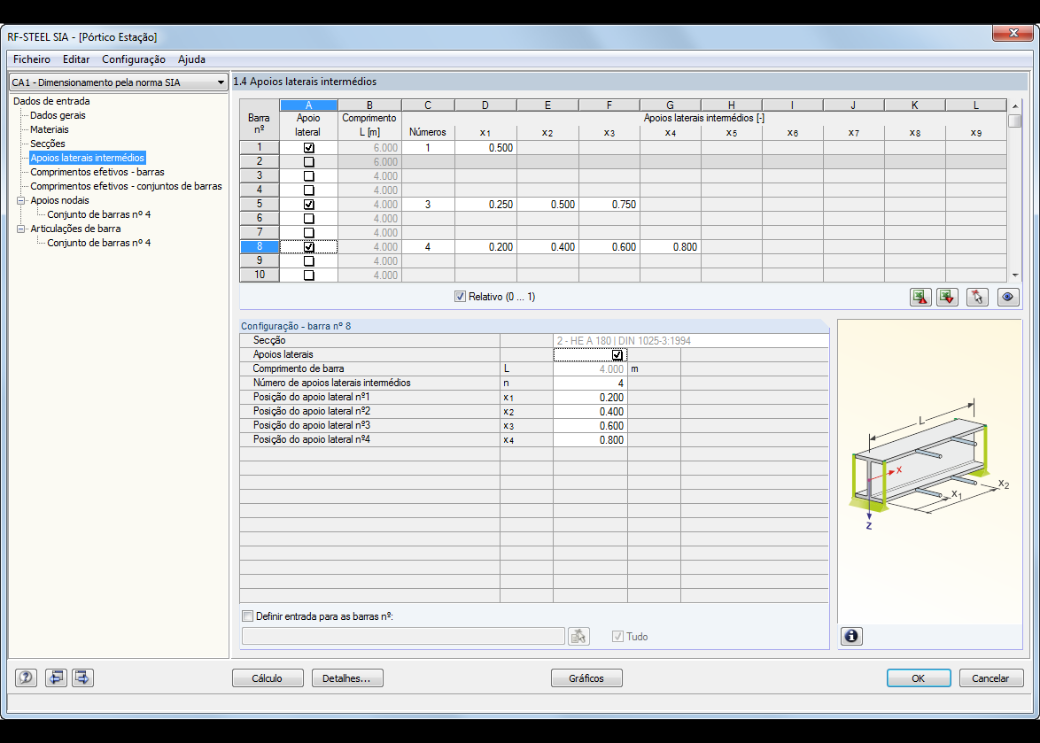Click column A header
Viewport: 1040px width, 743px height.
(x=308, y=105)
